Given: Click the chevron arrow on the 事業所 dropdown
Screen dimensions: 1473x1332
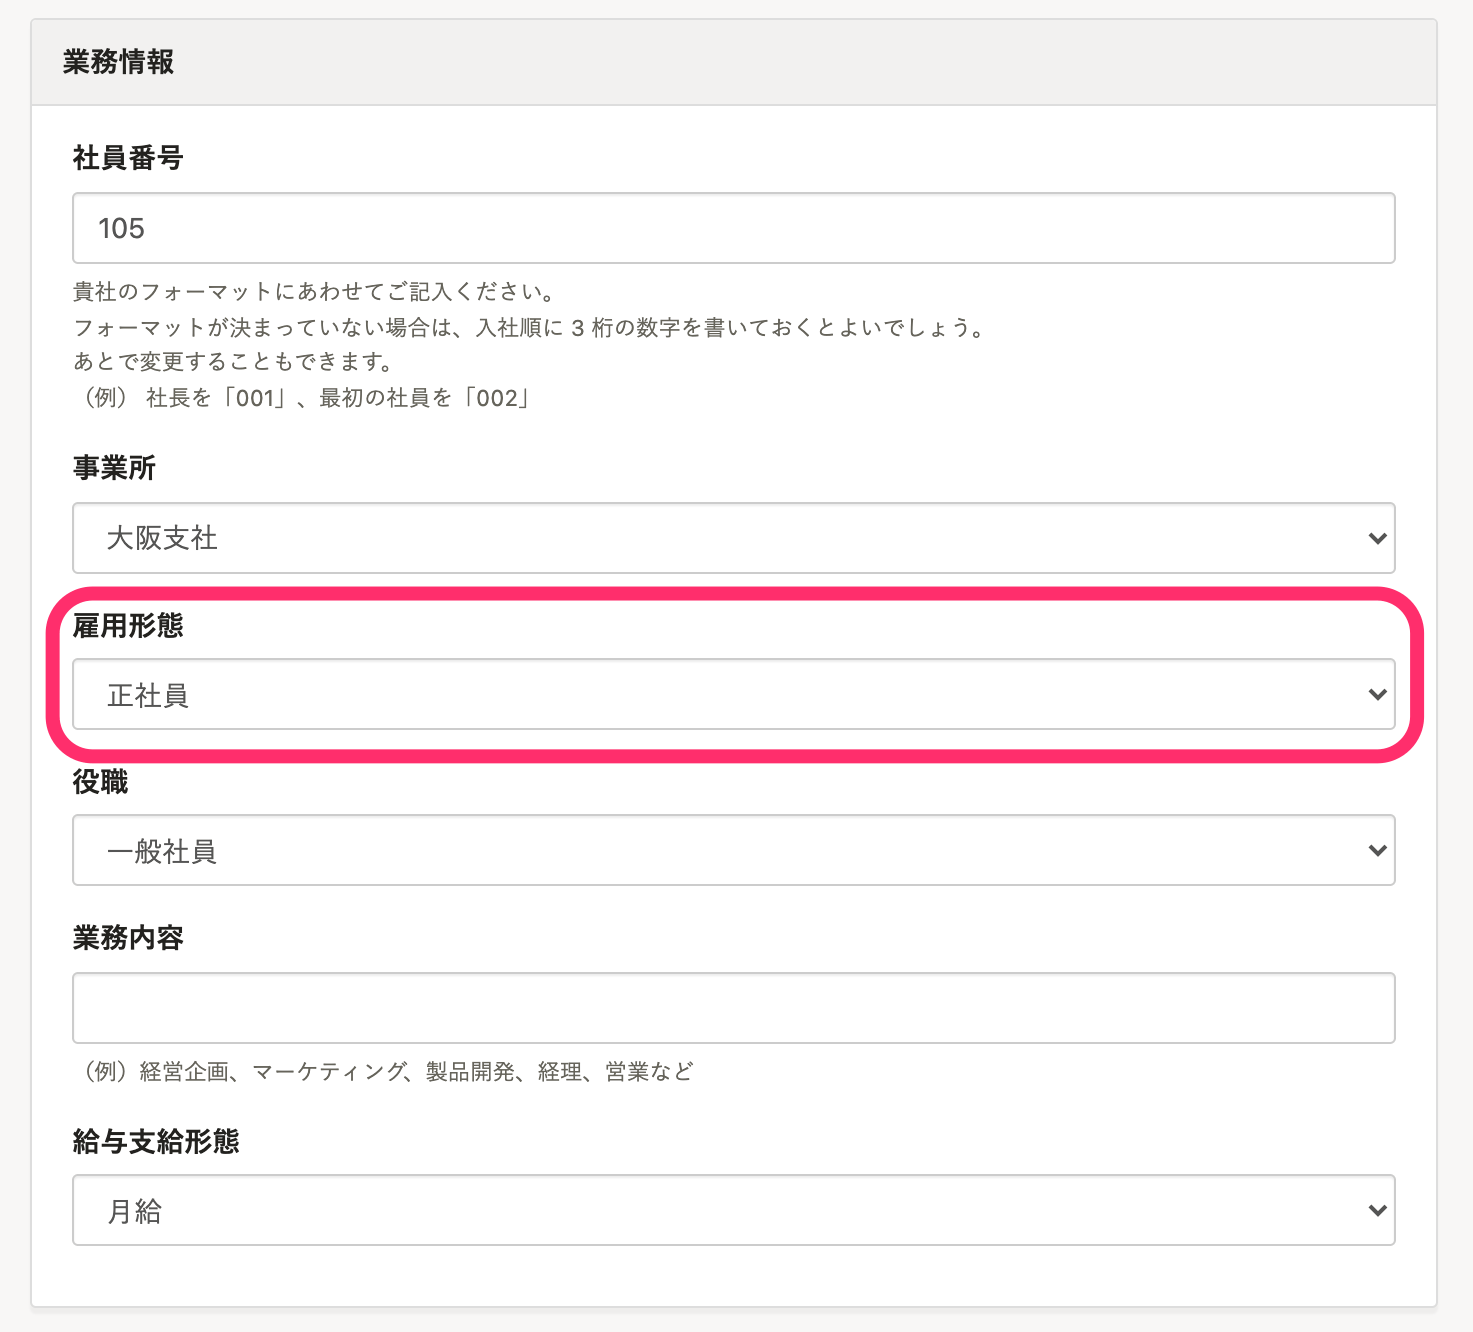Looking at the screenshot, I should click(1377, 538).
